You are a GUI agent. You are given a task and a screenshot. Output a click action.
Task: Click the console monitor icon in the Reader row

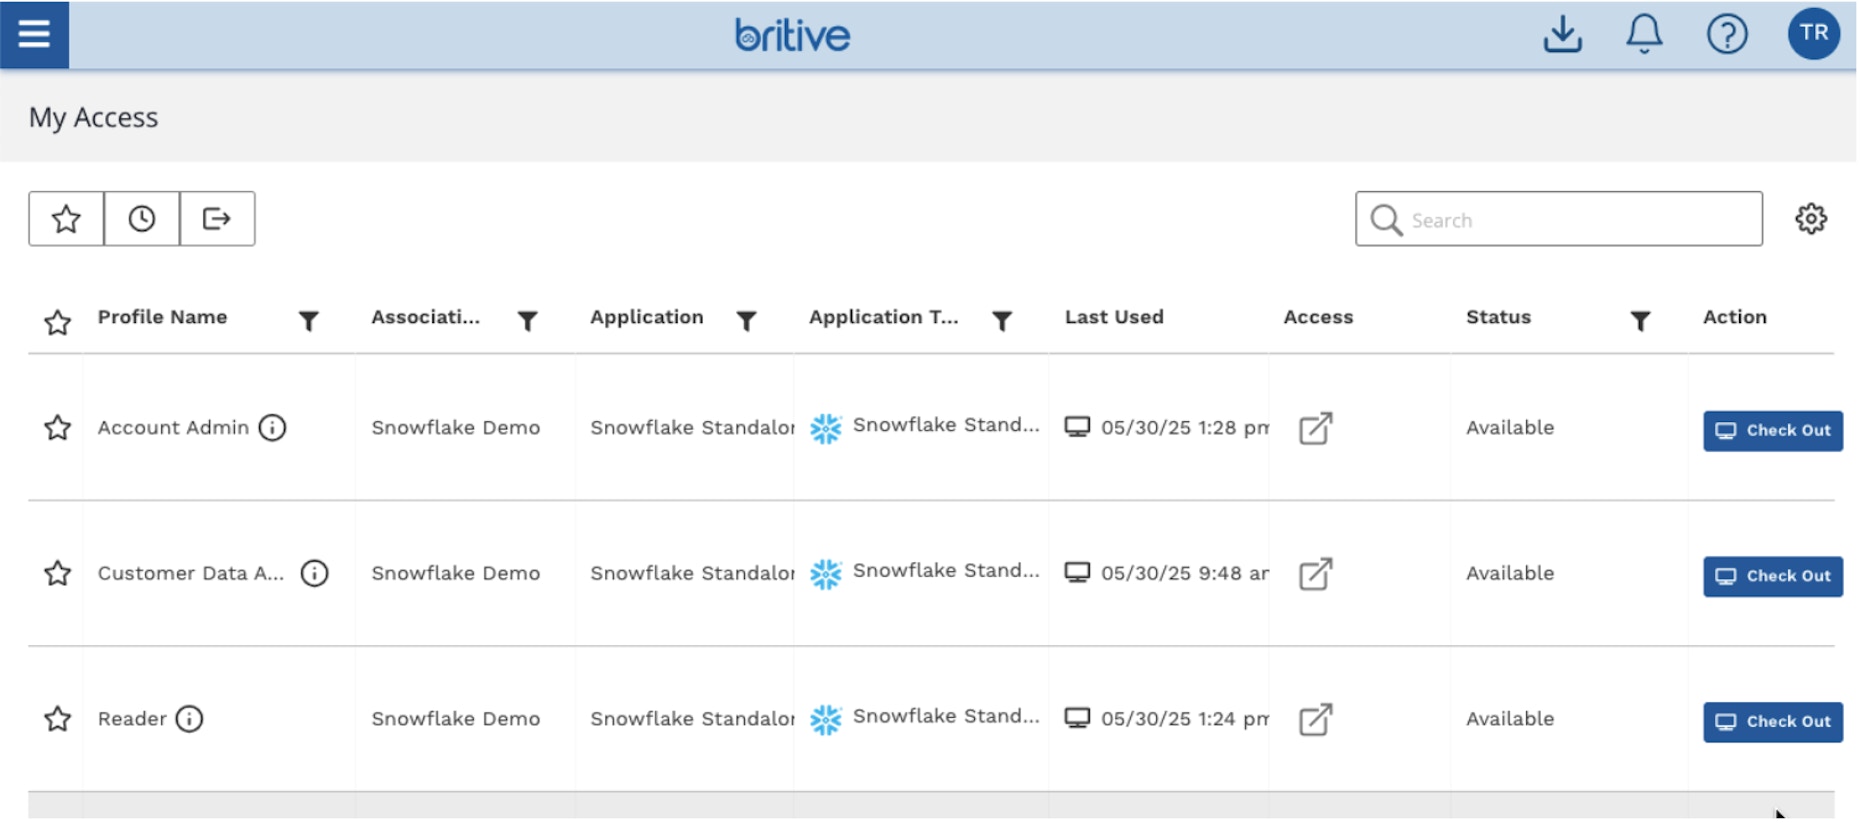[1077, 718]
